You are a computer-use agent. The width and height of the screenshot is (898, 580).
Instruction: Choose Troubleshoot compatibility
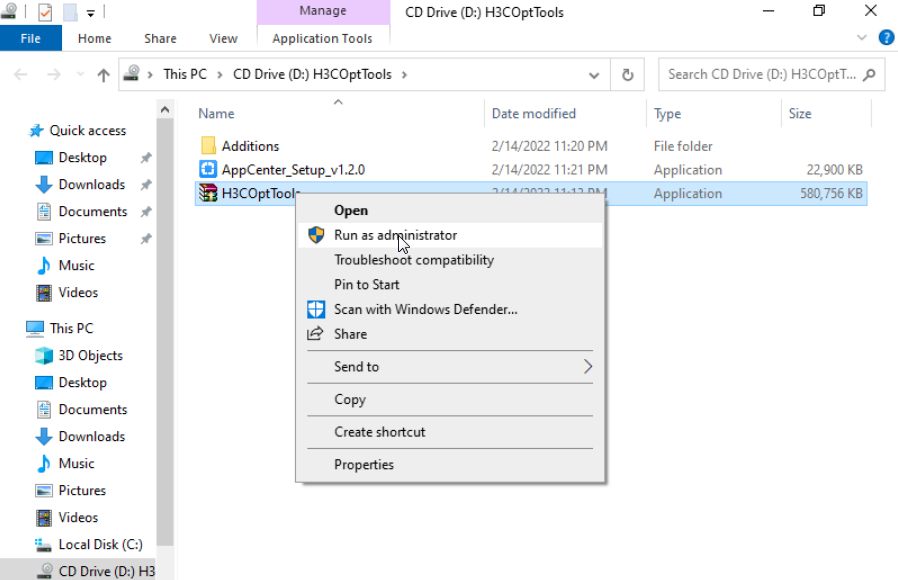450,260
